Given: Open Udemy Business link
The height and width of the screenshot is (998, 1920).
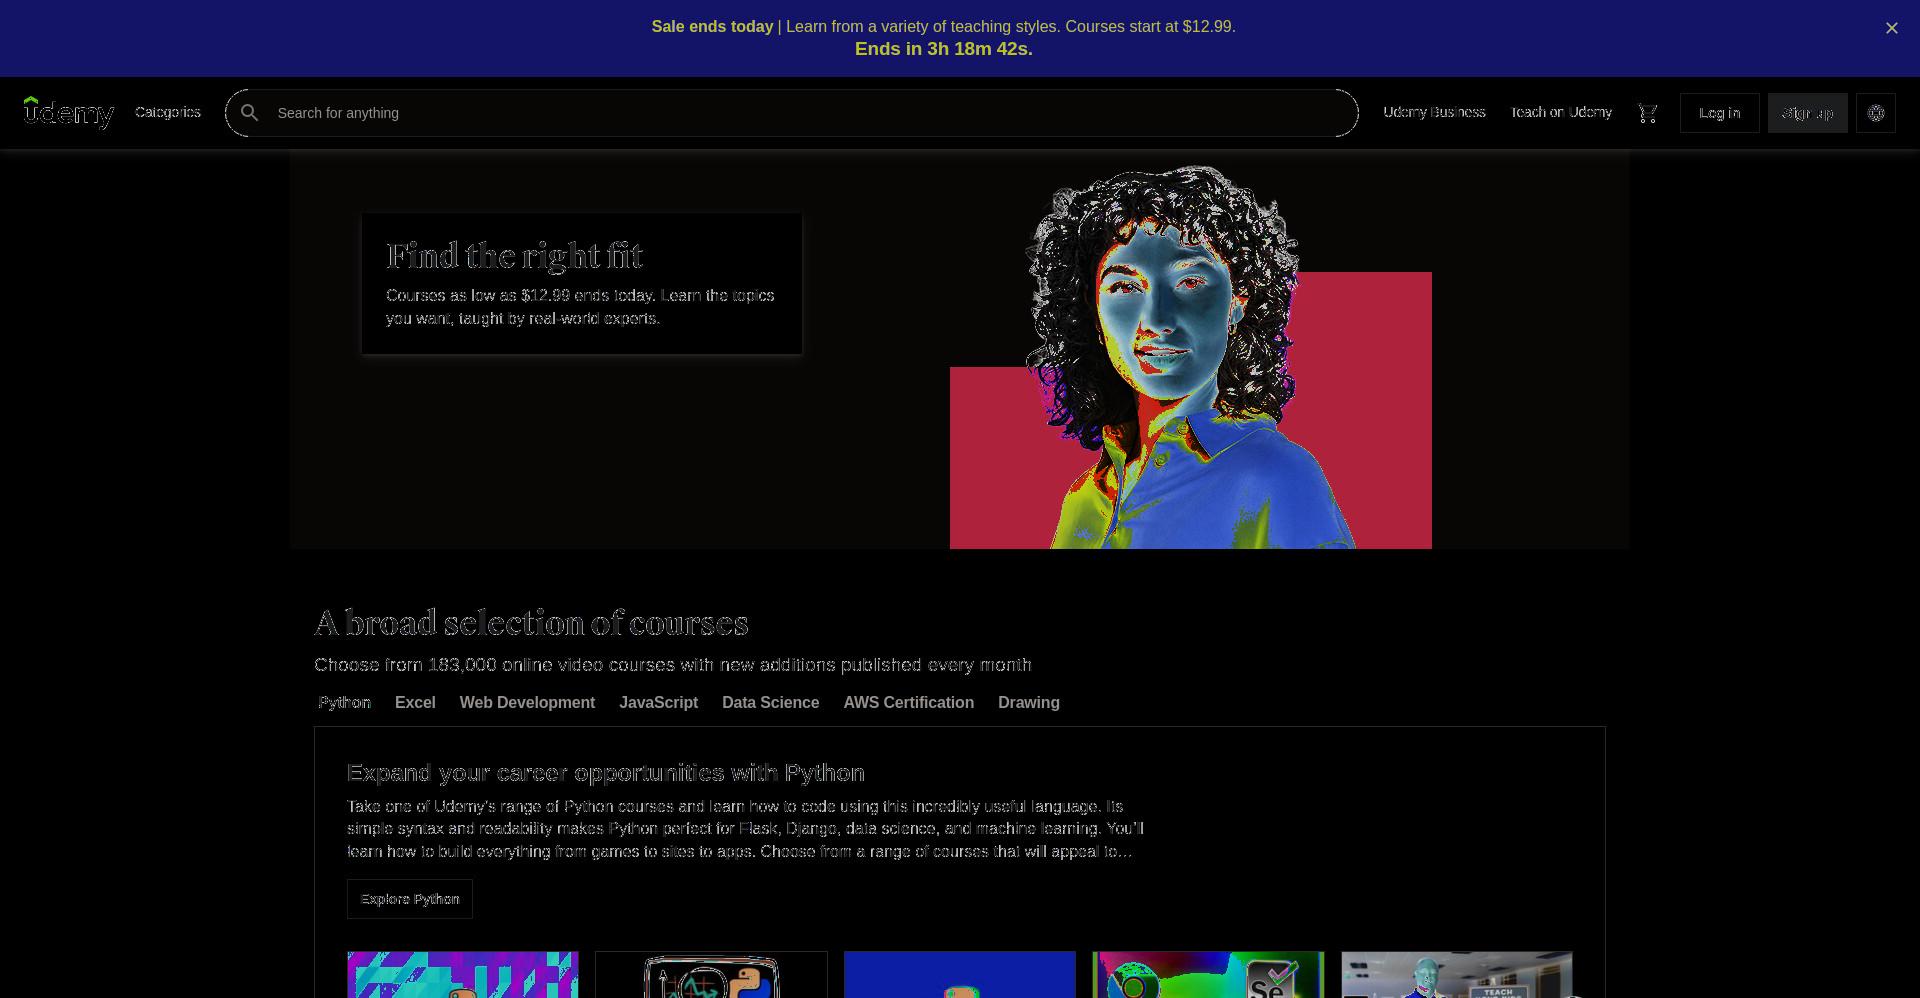Looking at the screenshot, I should tap(1434, 112).
